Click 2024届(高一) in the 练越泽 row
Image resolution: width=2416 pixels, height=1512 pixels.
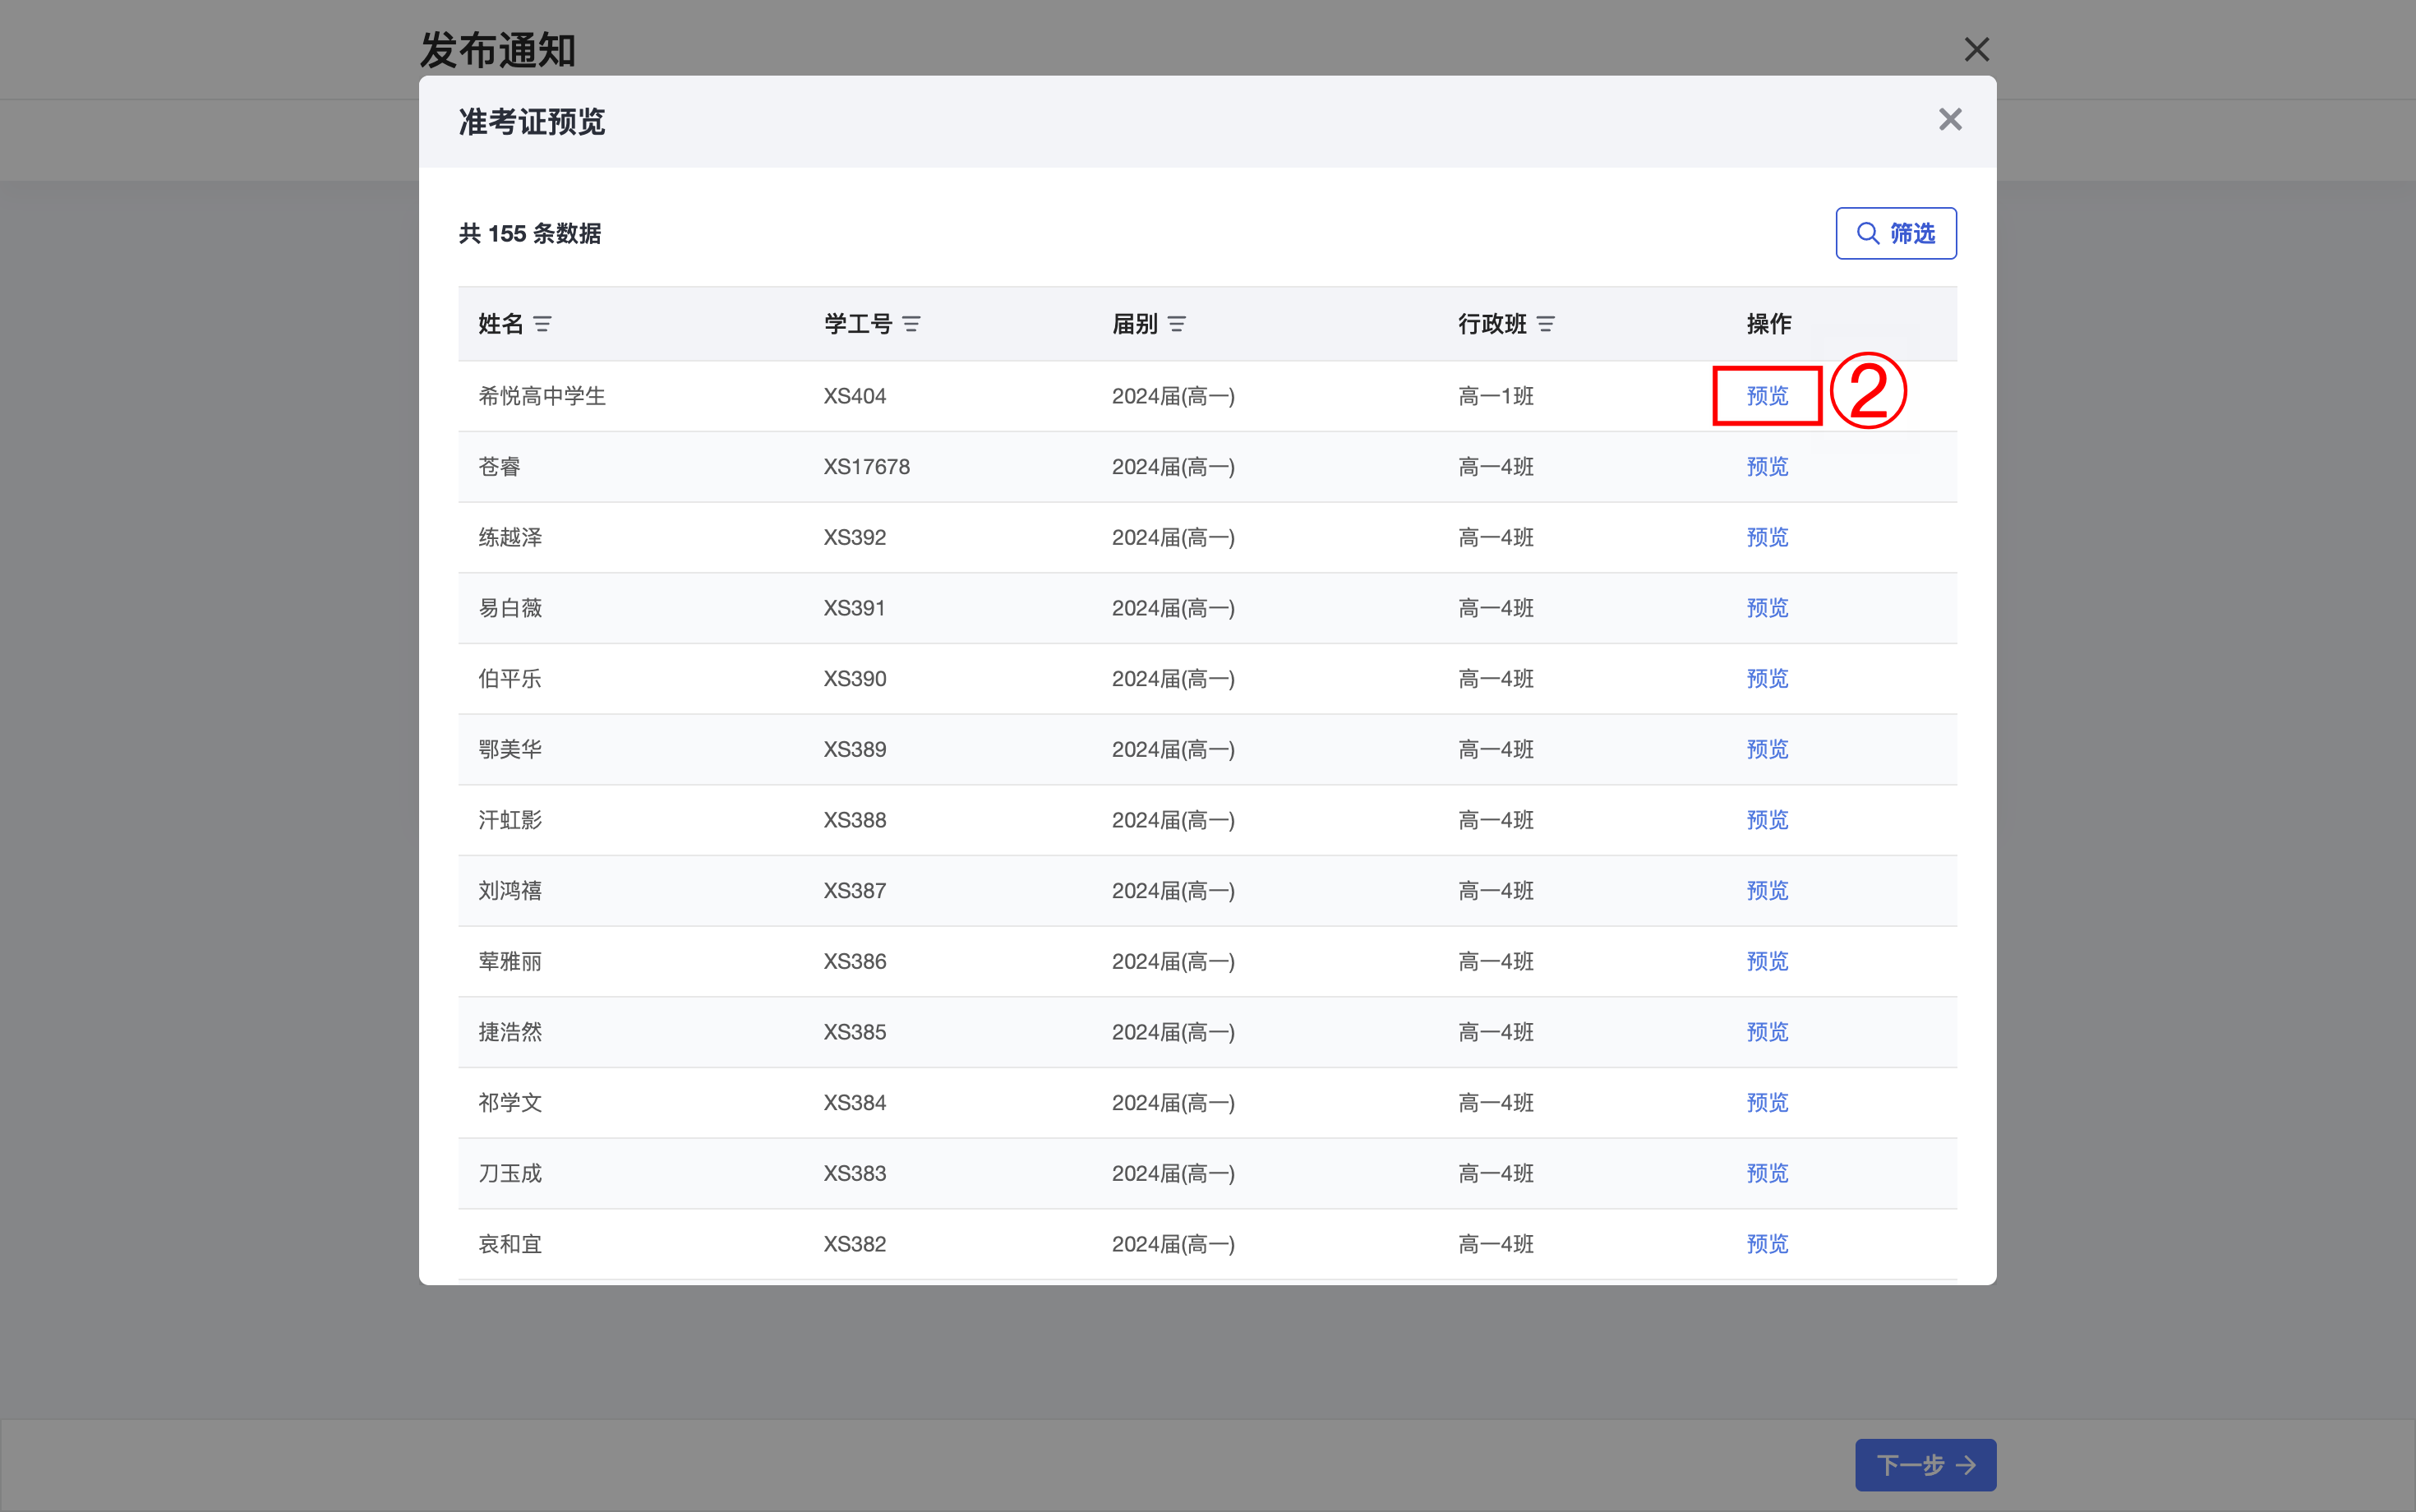pos(1174,538)
